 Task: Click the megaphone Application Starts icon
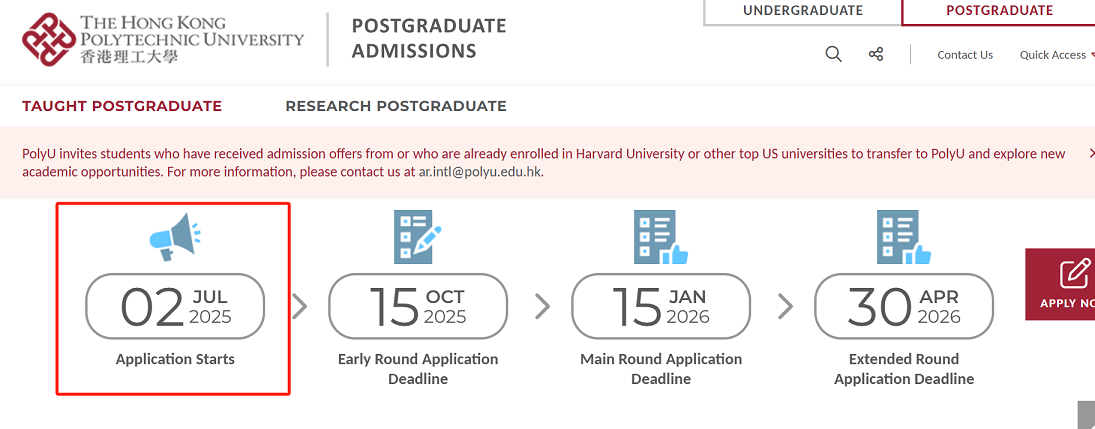(x=175, y=237)
